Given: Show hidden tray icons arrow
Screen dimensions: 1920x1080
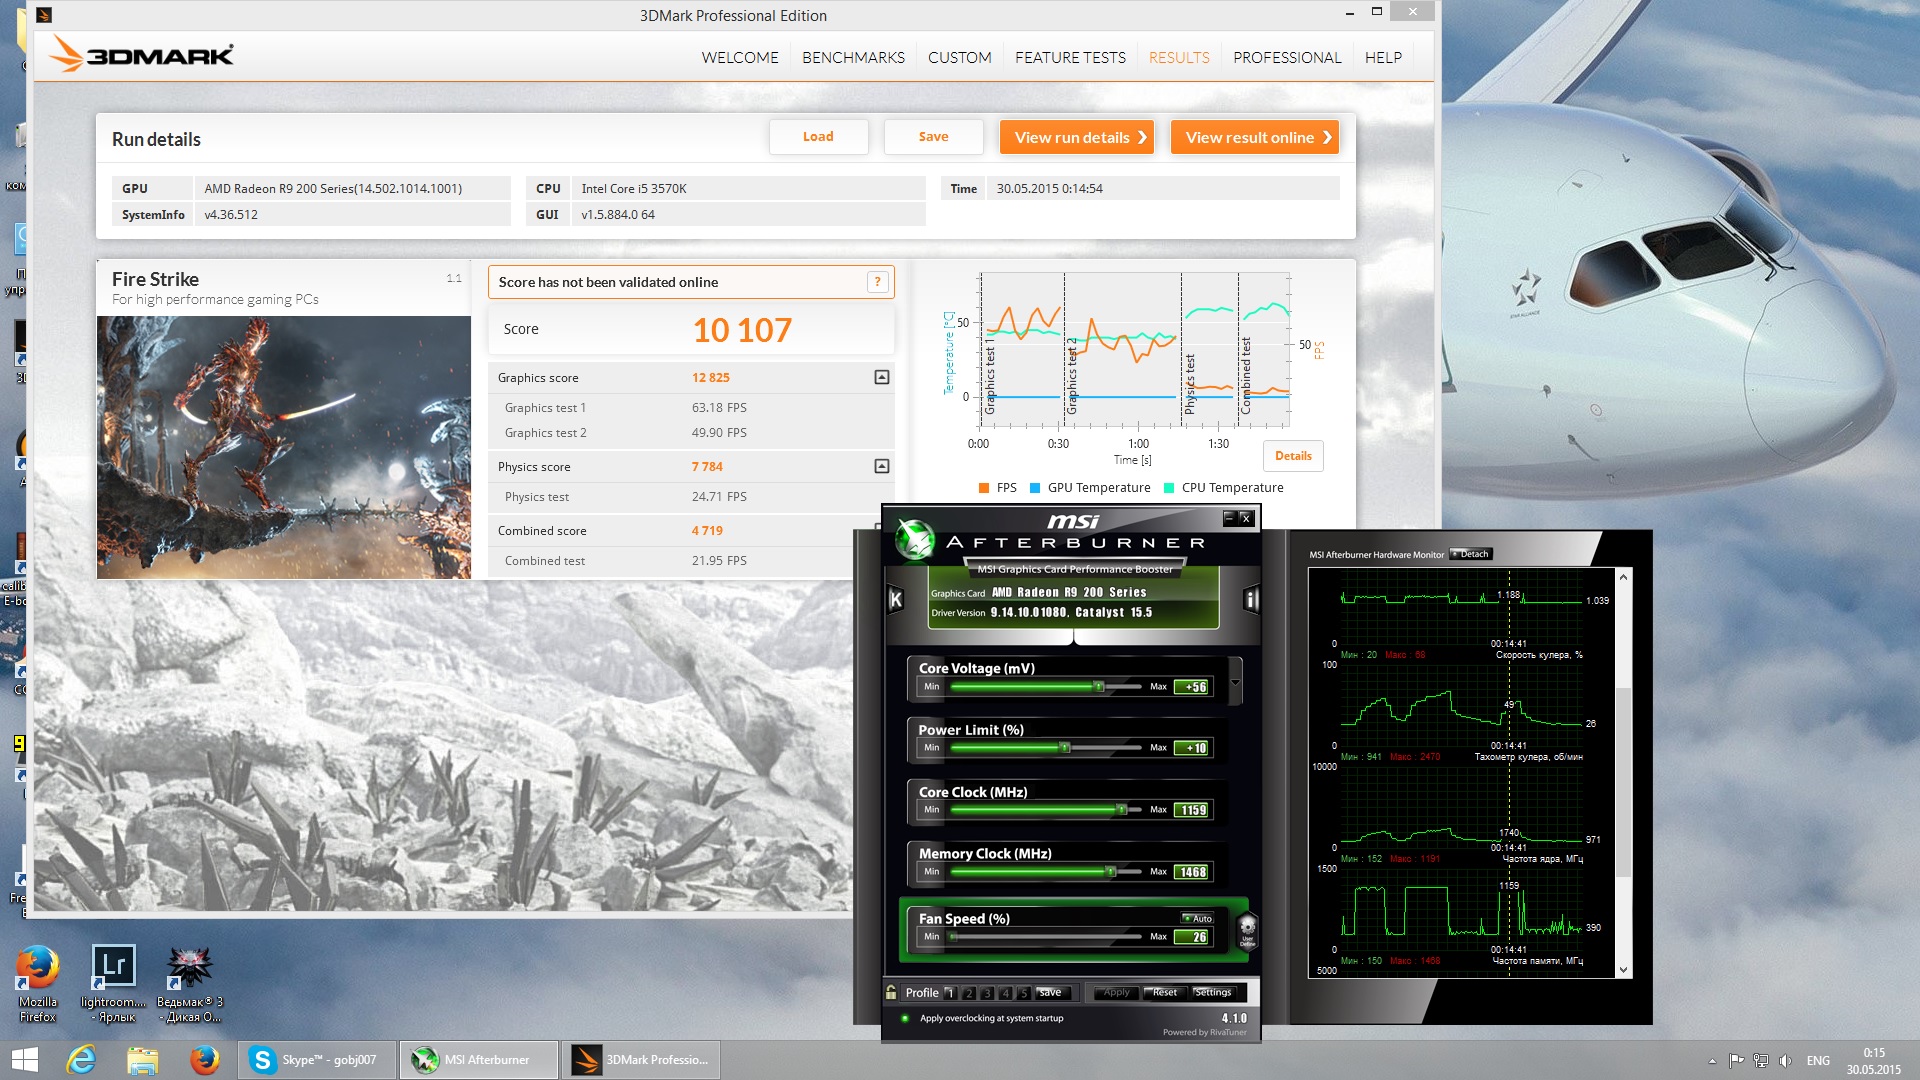Looking at the screenshot, I should coord(1712,1061).
